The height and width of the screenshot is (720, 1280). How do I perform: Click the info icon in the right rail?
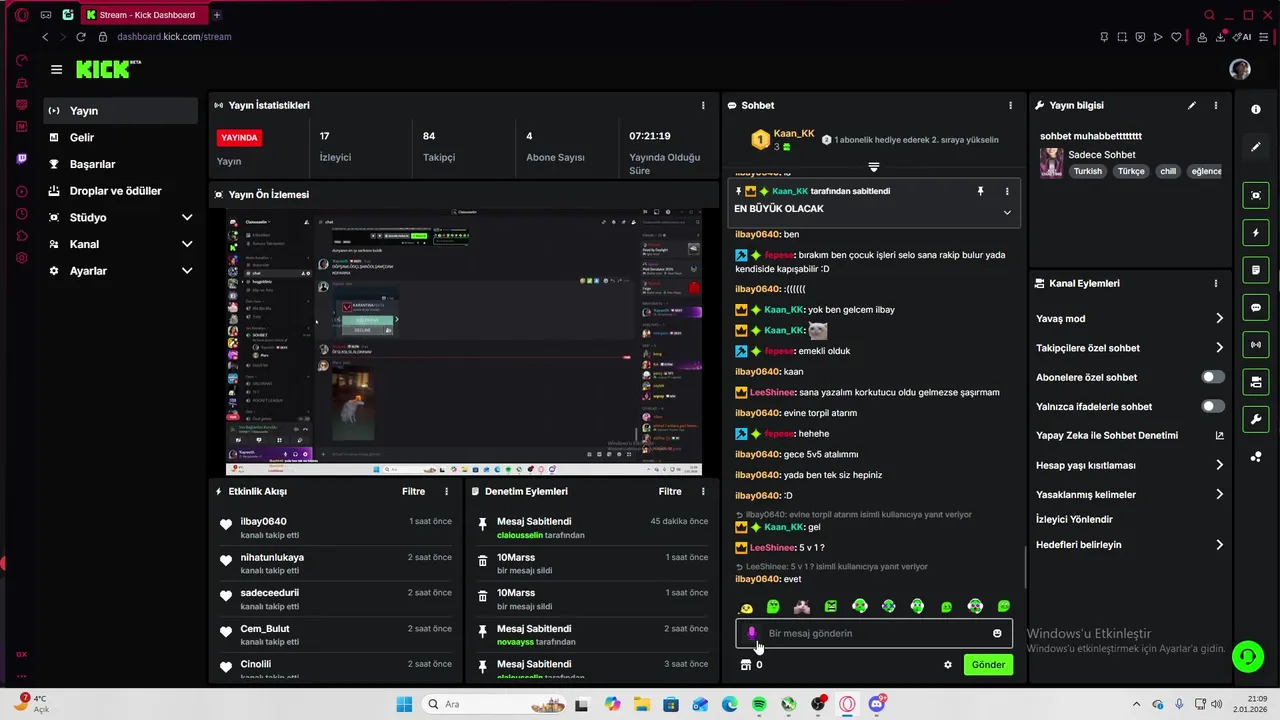coord(1256,109)
